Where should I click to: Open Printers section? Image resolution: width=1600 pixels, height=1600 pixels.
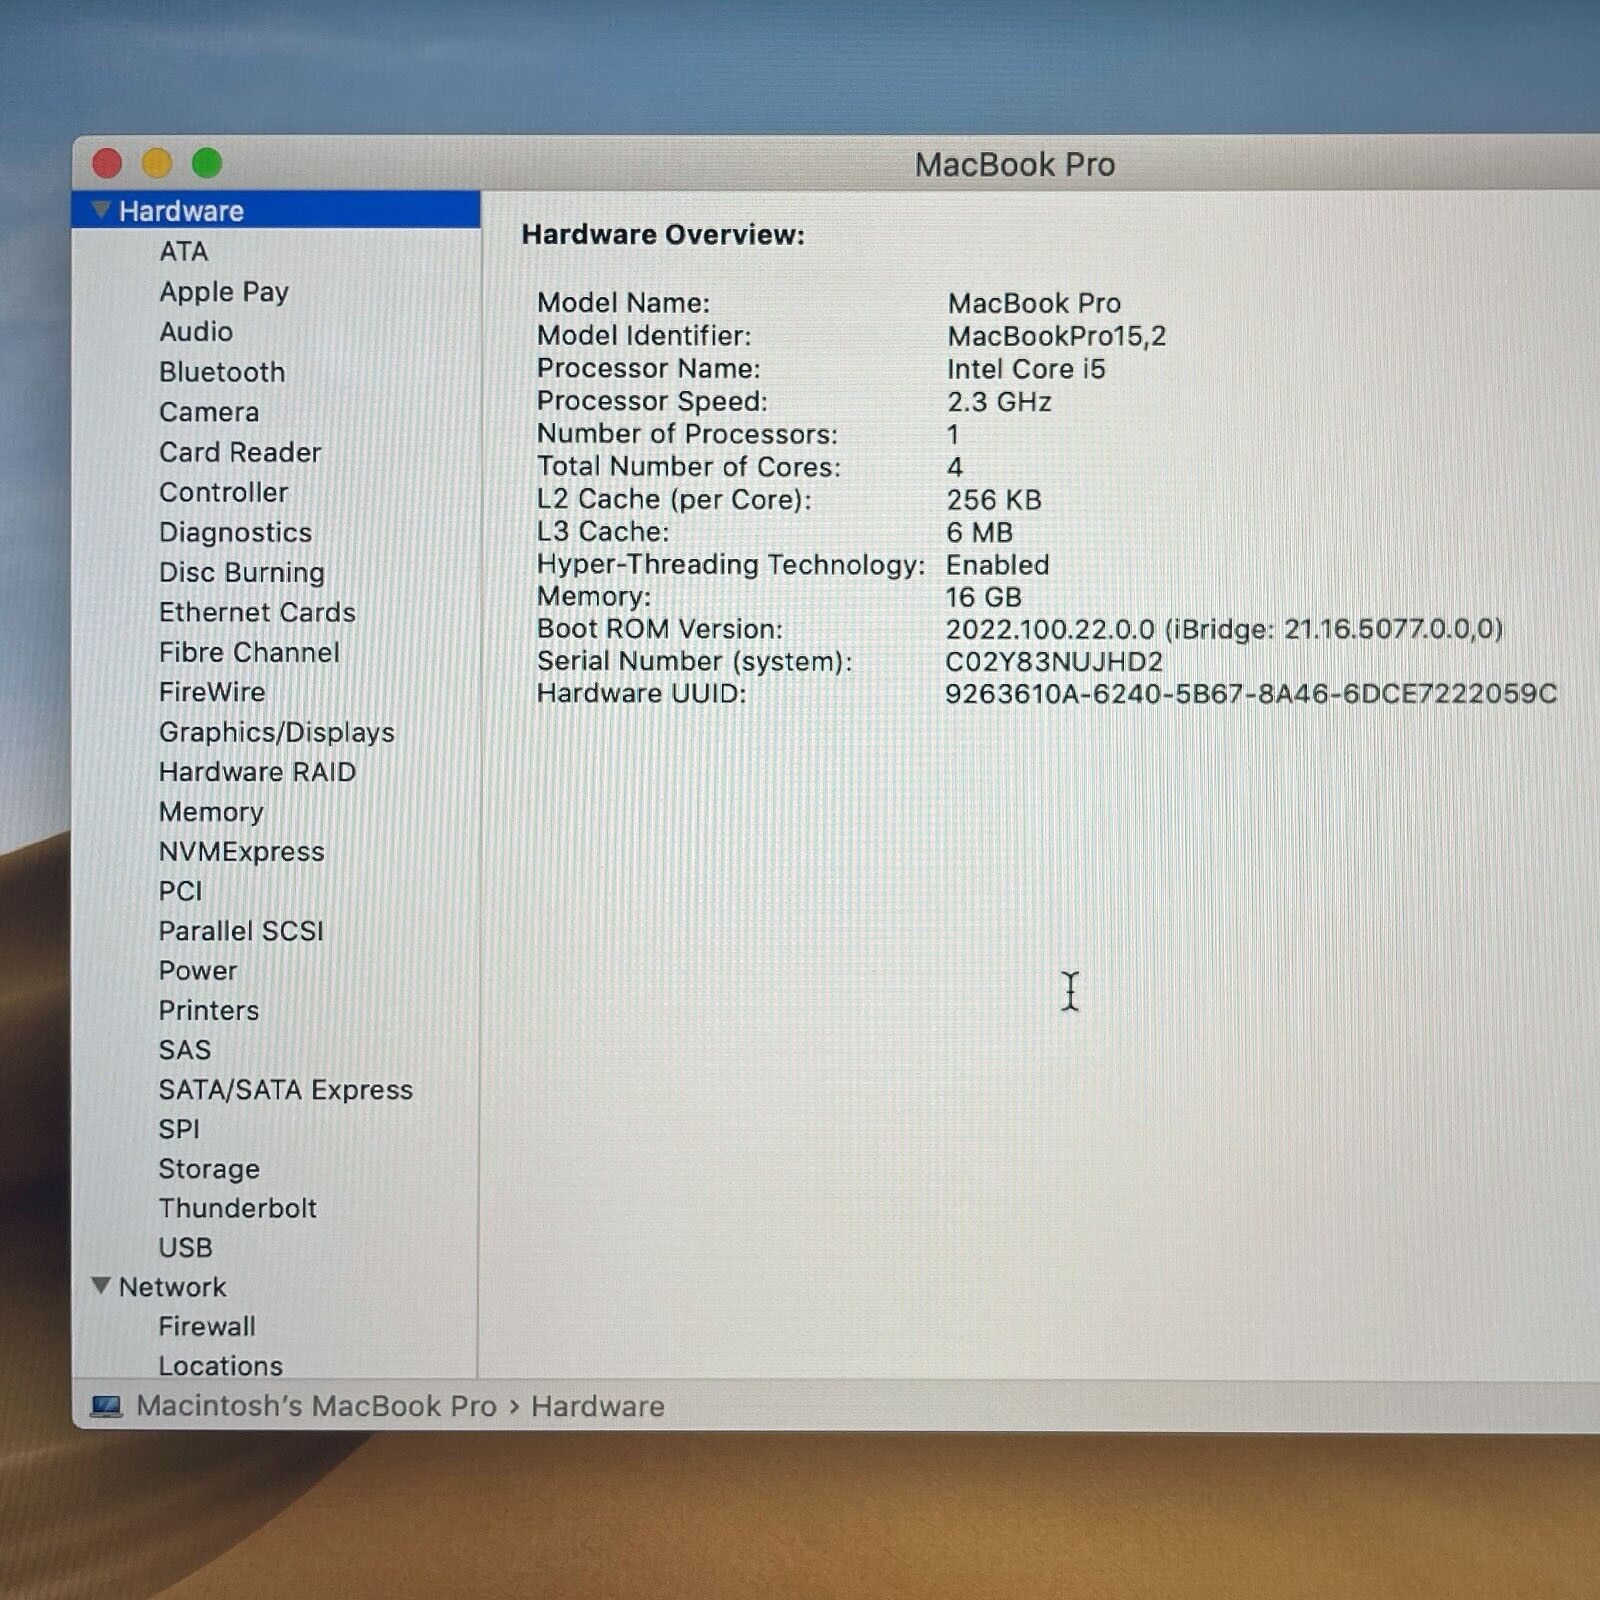click(x=209, y=1010)
